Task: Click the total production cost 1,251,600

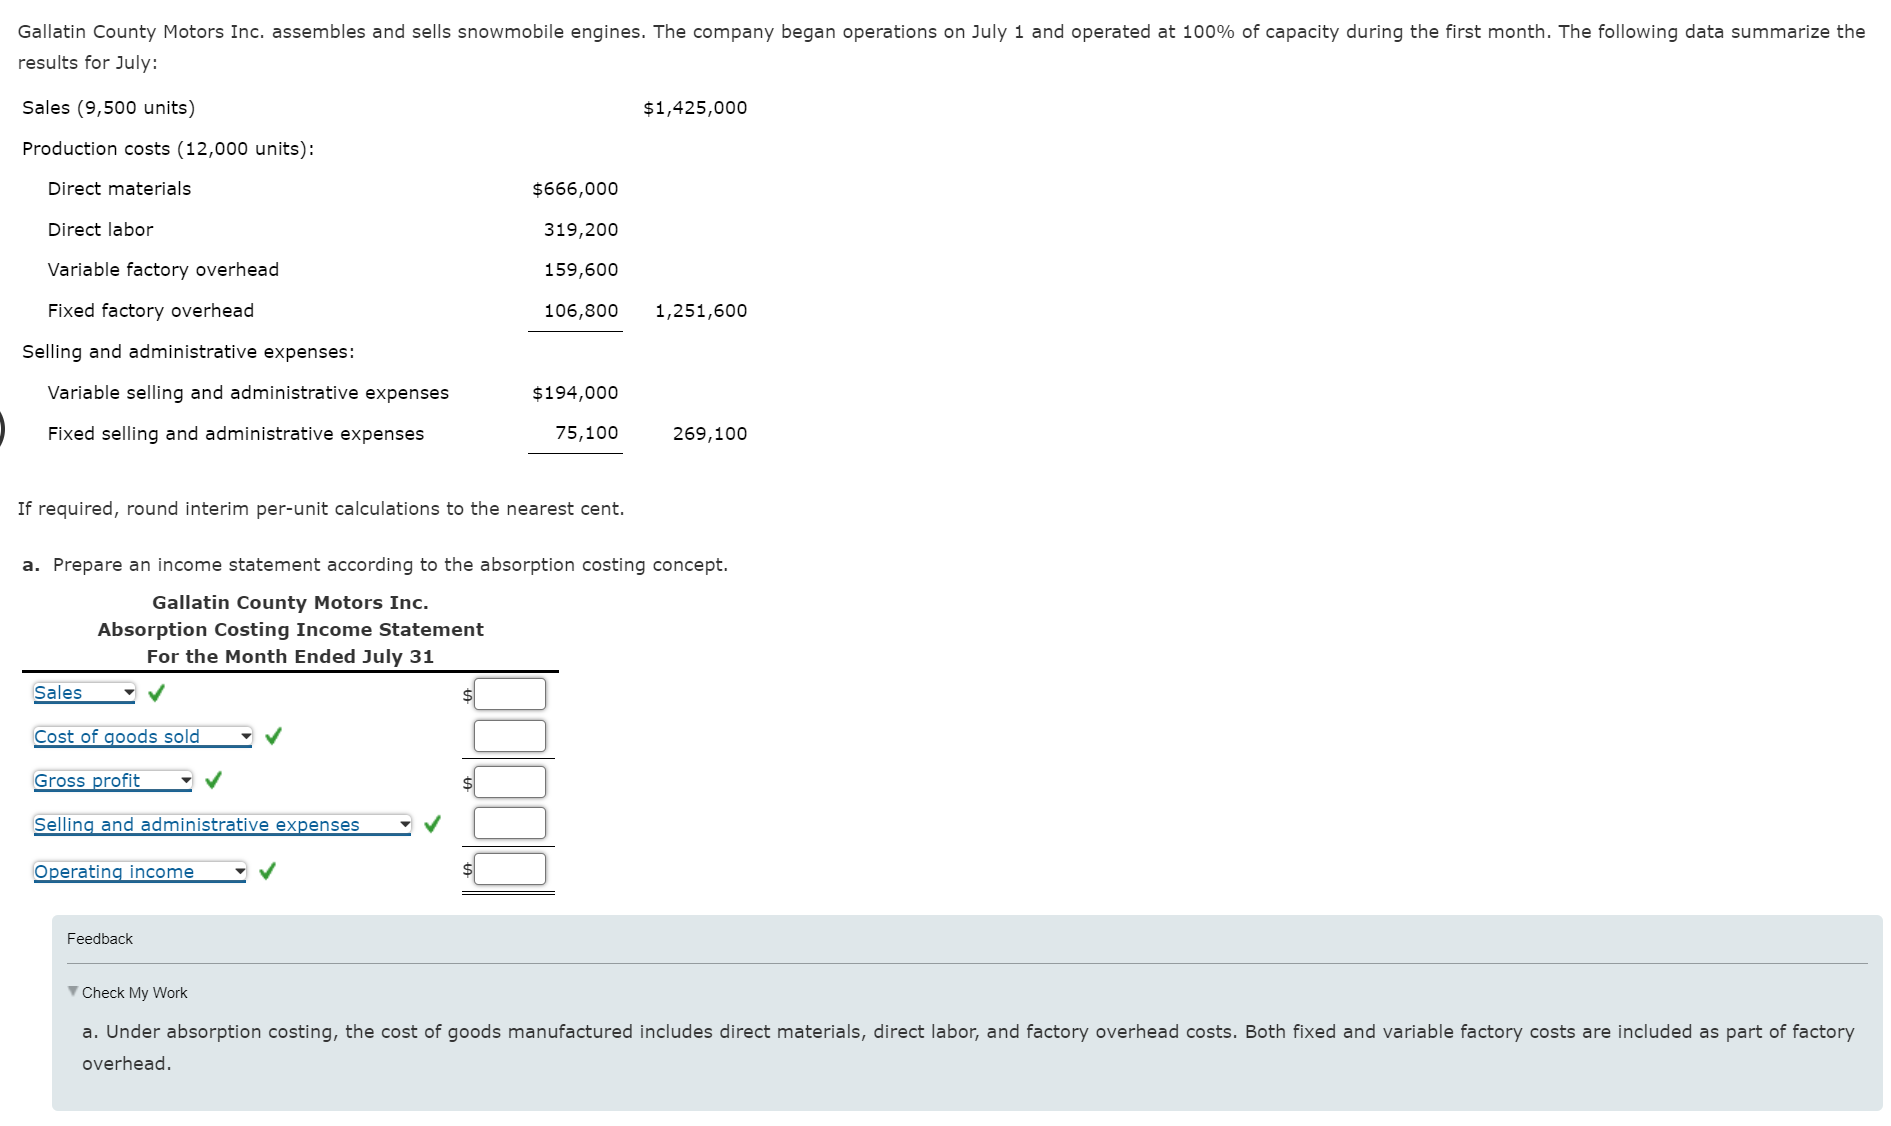Action: click(701, 311)
